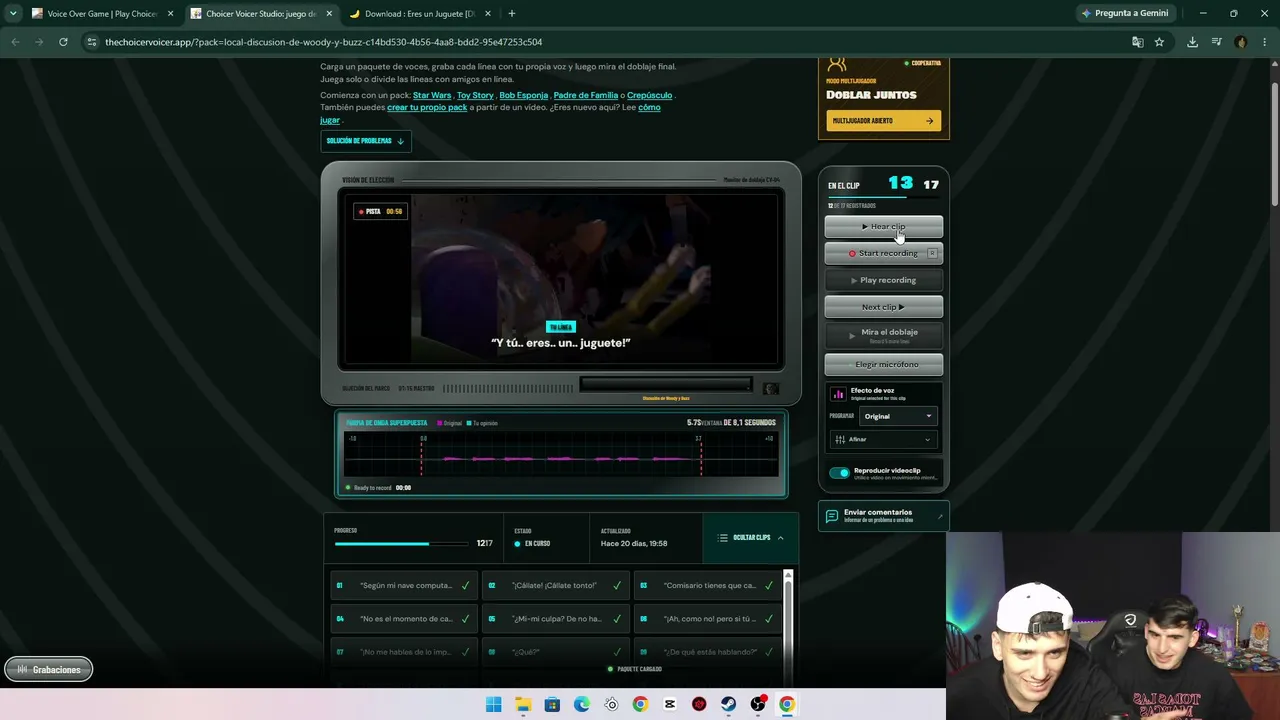The image size is (1280, 720).
Task: Expand the Afinar tuning options
Action: point(883,439)
